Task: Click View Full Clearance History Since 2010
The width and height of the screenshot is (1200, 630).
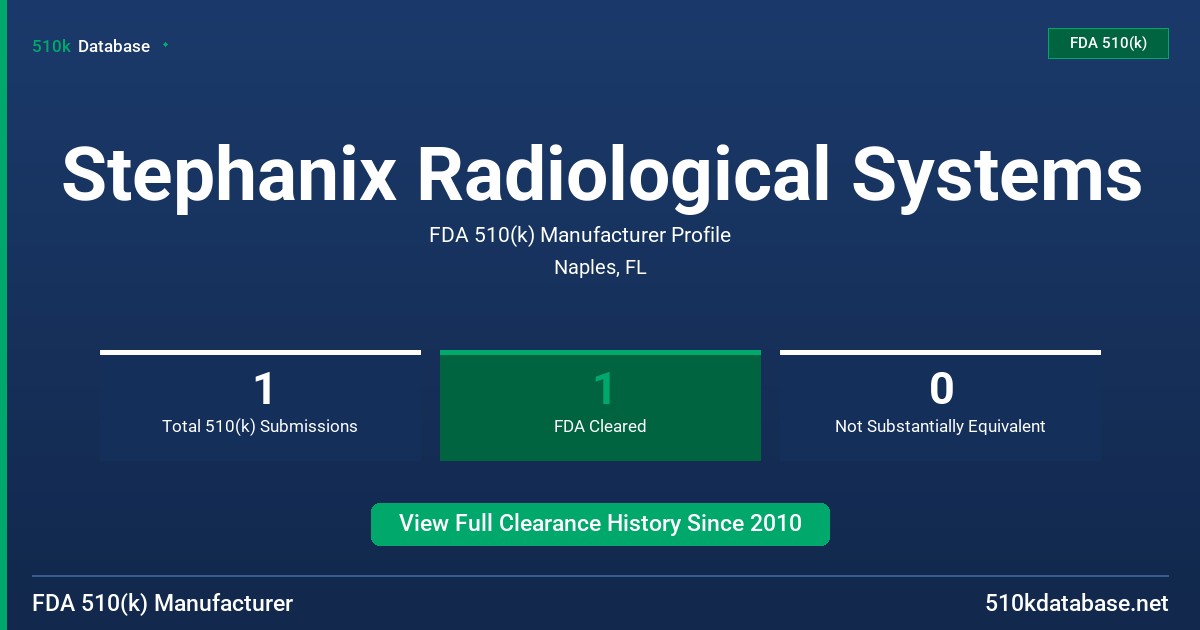Action: point(600,524)
